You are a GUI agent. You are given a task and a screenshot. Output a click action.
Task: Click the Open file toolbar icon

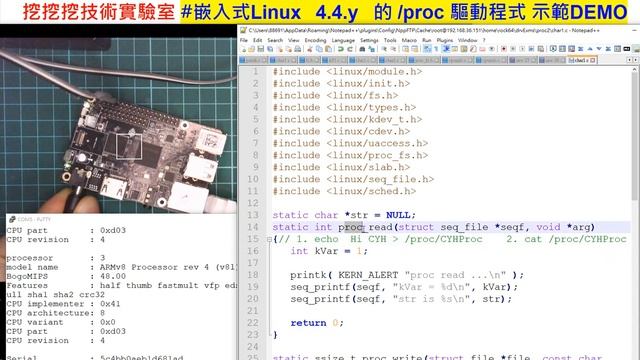click(x=251, y=49)
